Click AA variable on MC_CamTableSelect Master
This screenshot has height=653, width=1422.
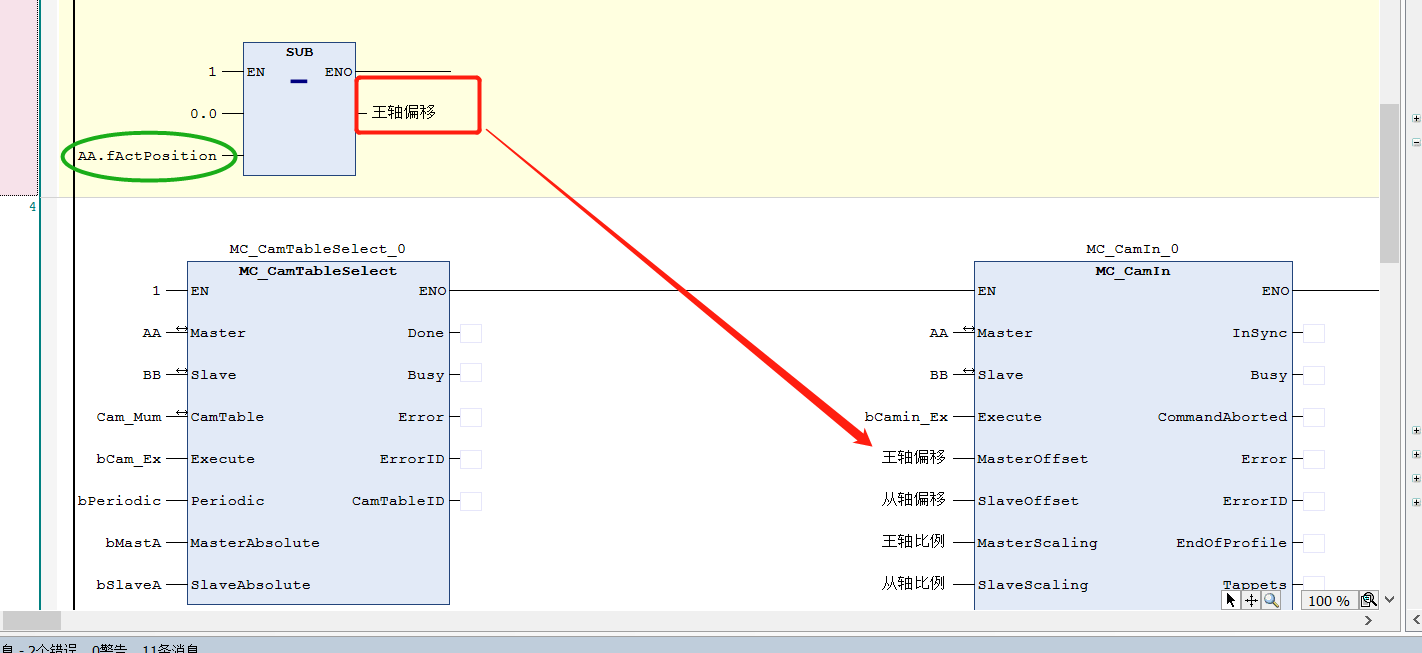151,333
